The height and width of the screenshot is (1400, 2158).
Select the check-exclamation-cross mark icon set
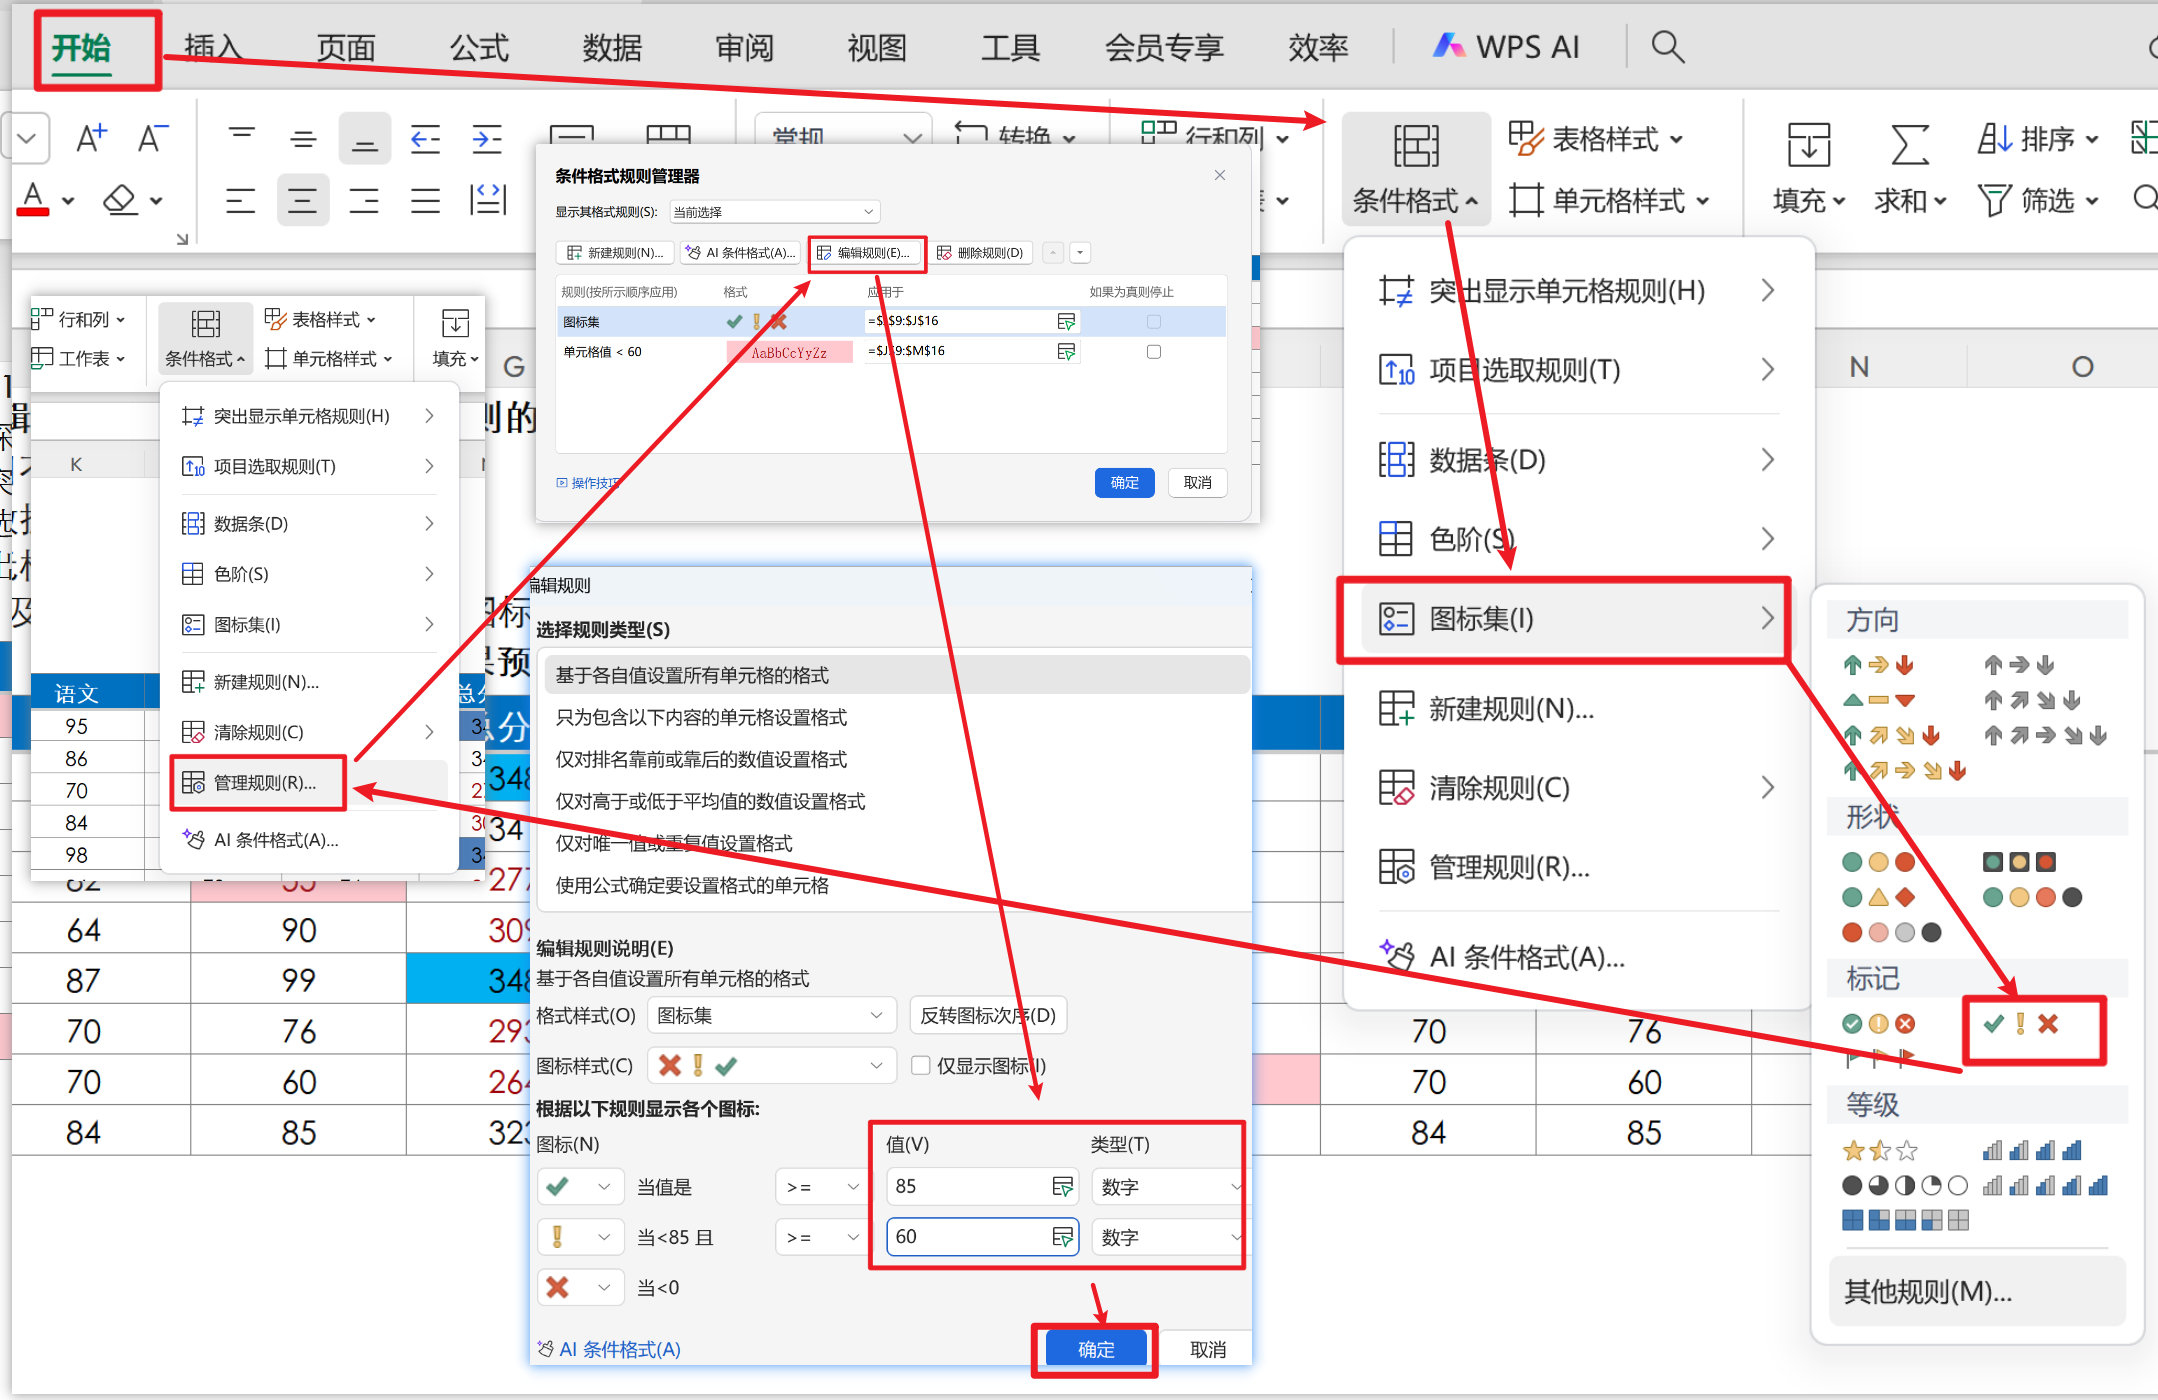click(2020, 1023)
